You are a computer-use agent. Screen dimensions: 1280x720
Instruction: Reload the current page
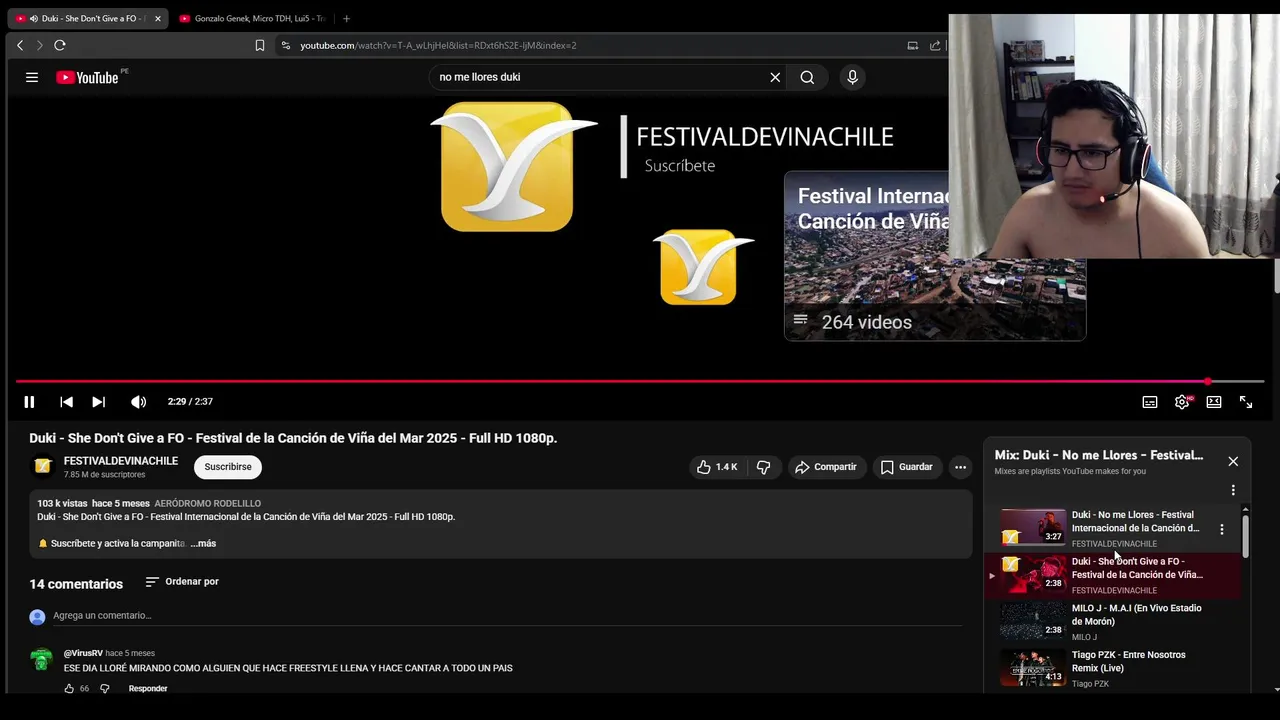pyautogui.click(x=60, y=45)
